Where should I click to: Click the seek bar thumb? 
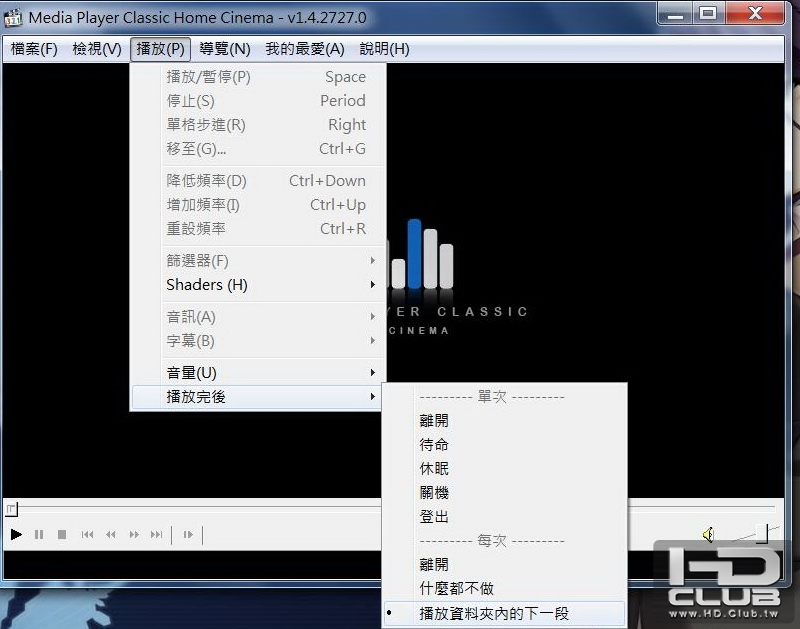[11, 509]
